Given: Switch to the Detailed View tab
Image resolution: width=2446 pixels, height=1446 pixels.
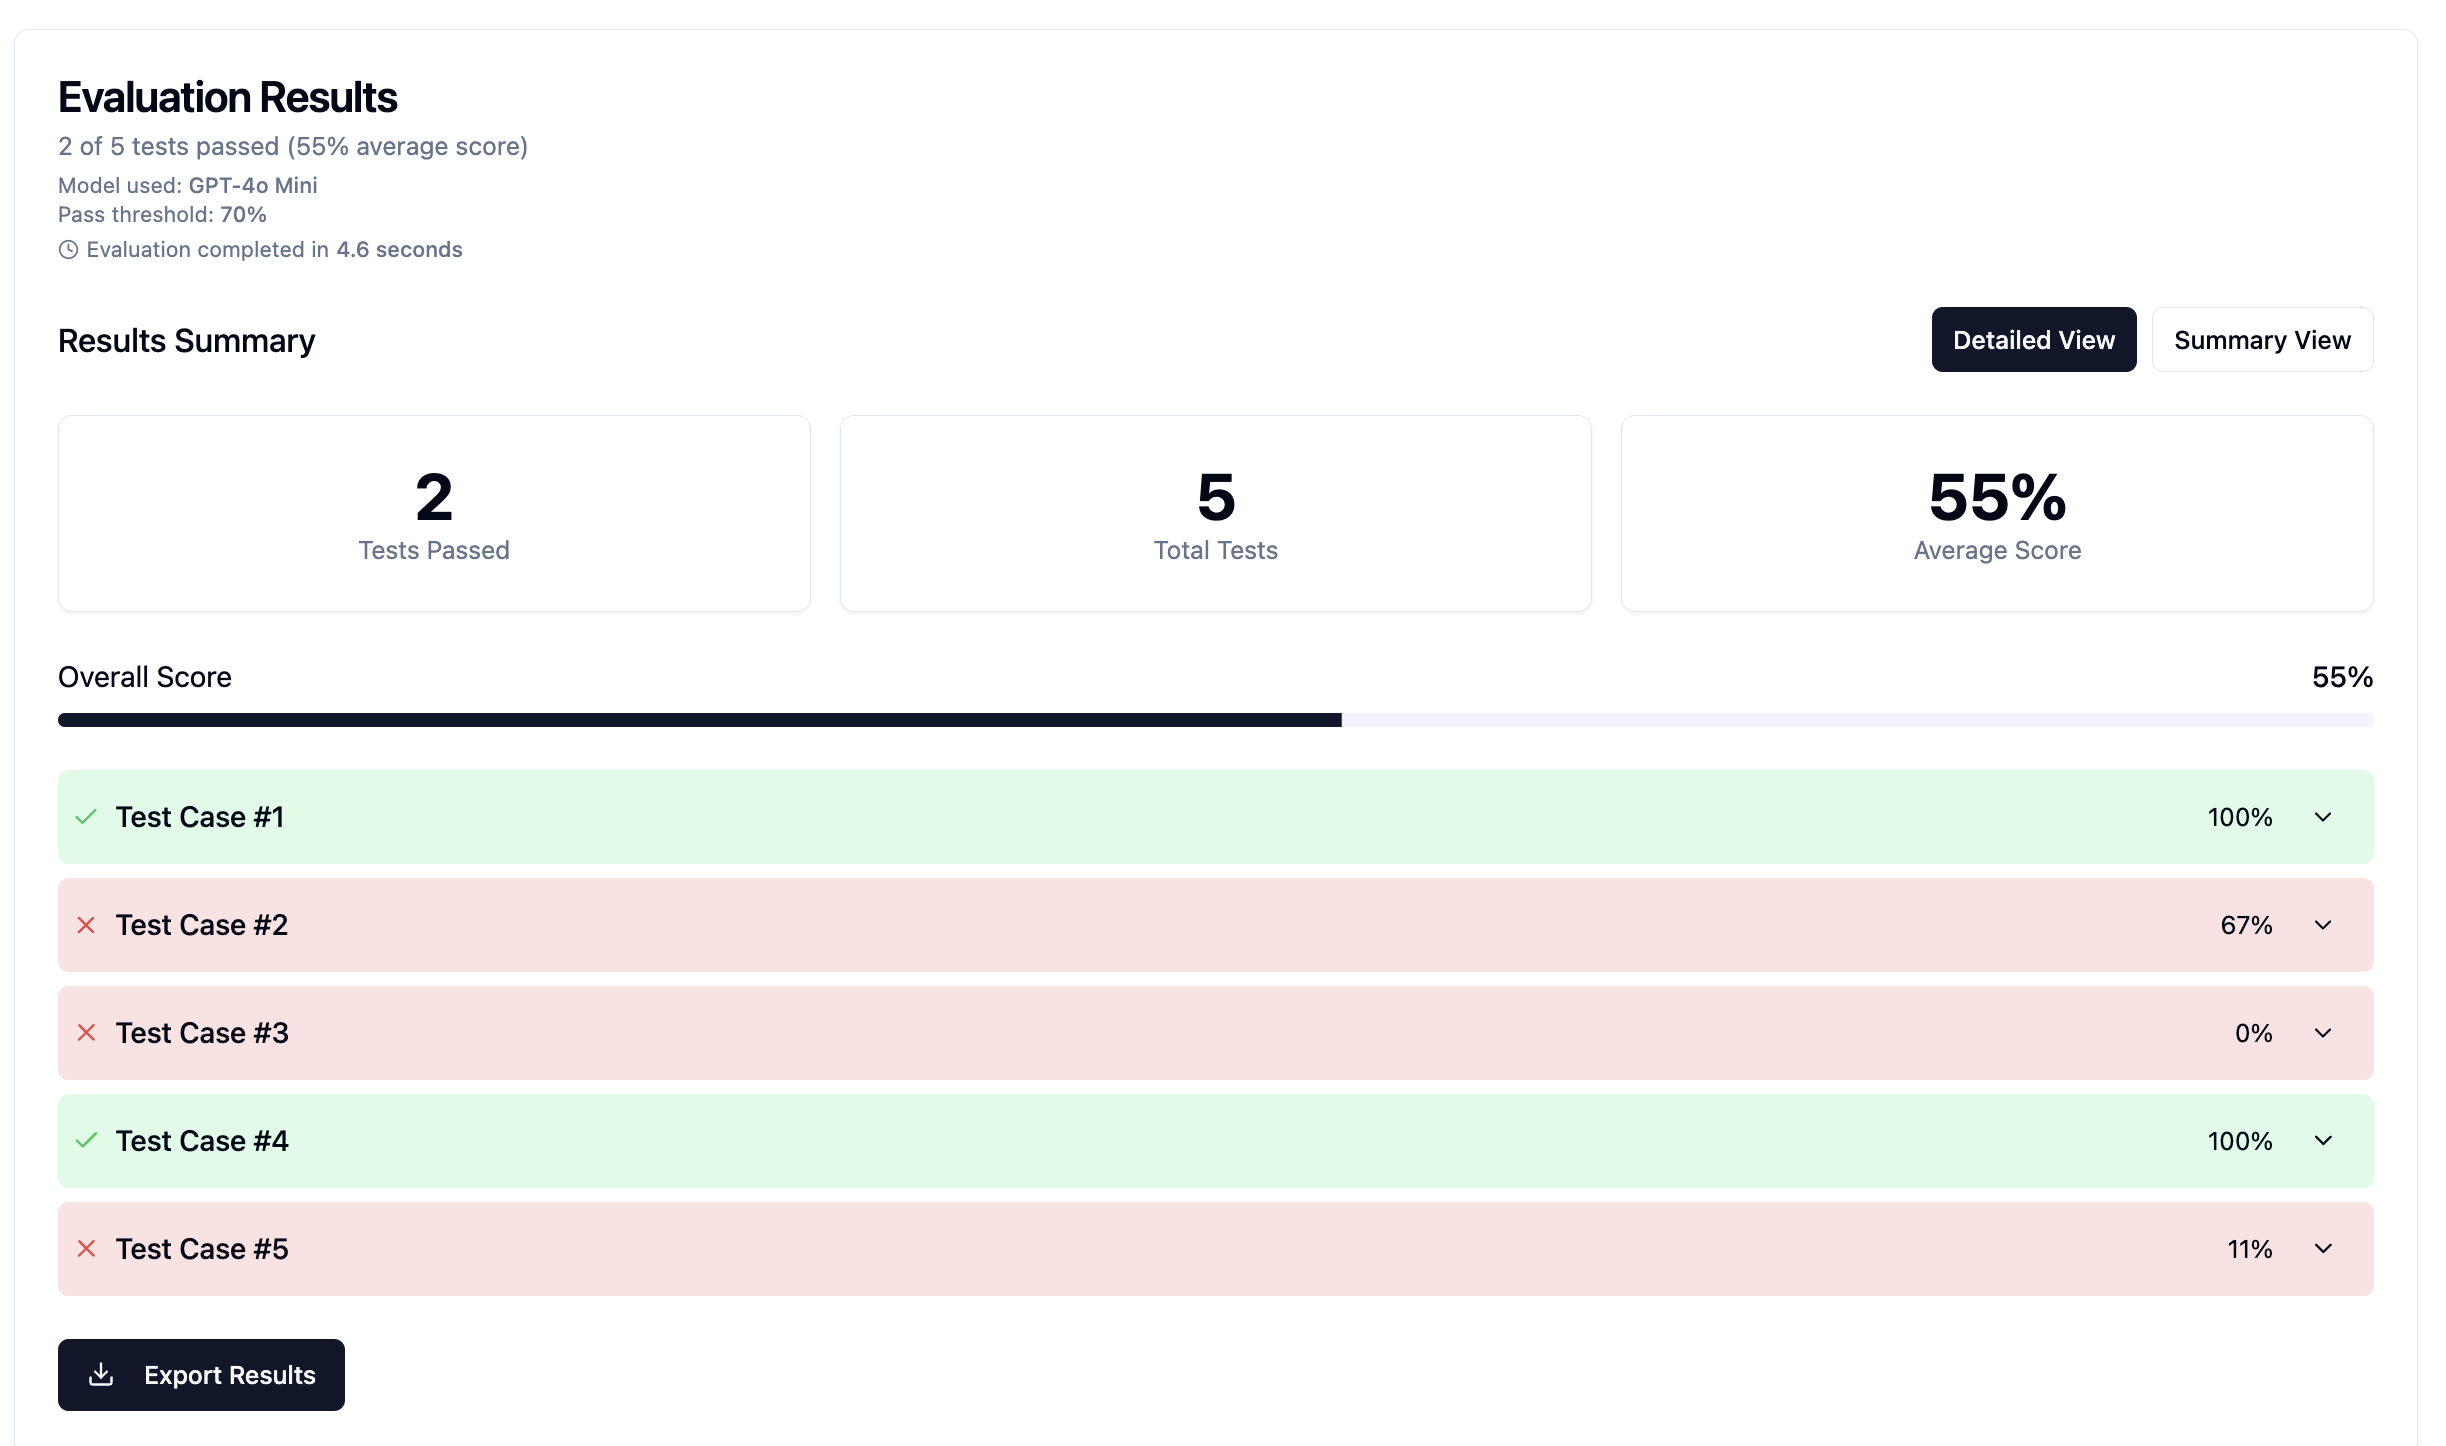Looking at the screenshot, I should [x=2034, y=340].
